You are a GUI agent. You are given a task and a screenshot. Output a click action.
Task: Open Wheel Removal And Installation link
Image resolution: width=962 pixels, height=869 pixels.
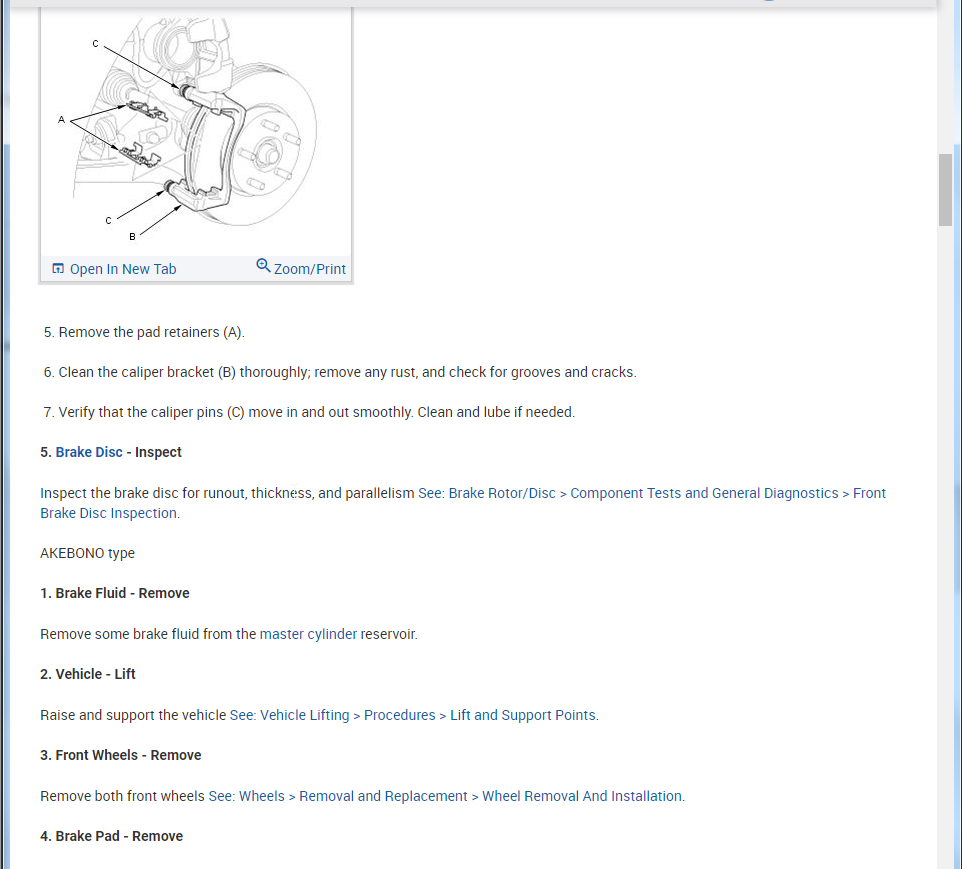click(582, 796)
